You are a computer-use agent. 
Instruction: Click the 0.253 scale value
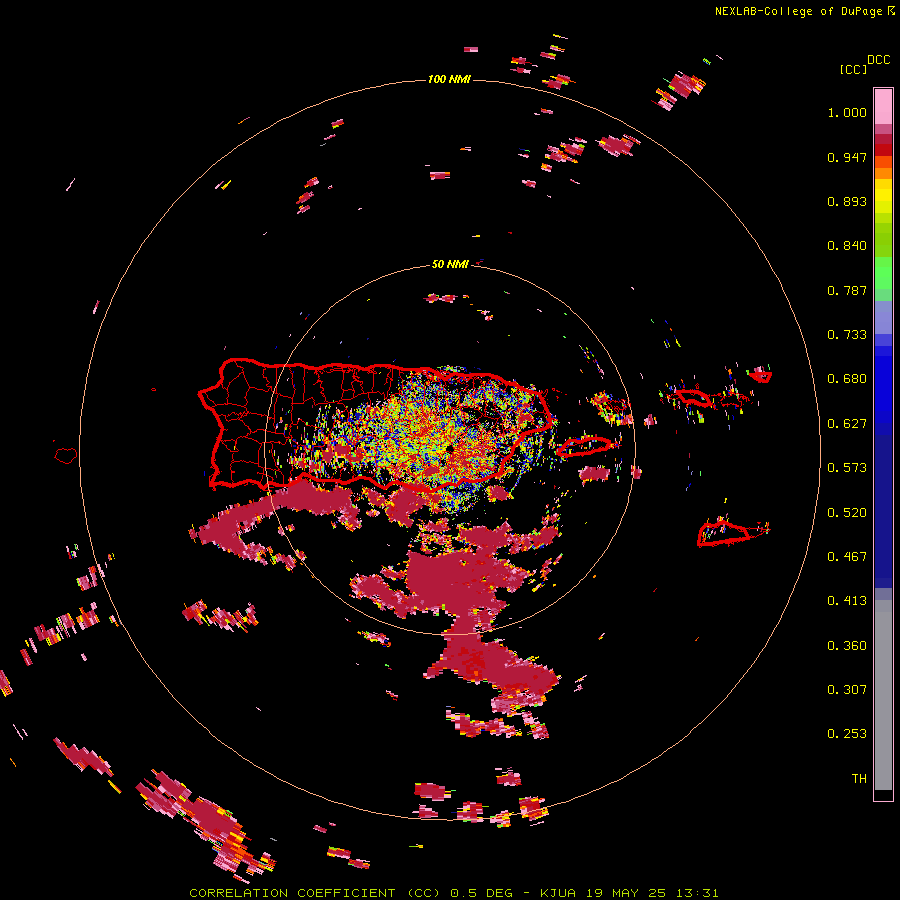coord(847,734)
